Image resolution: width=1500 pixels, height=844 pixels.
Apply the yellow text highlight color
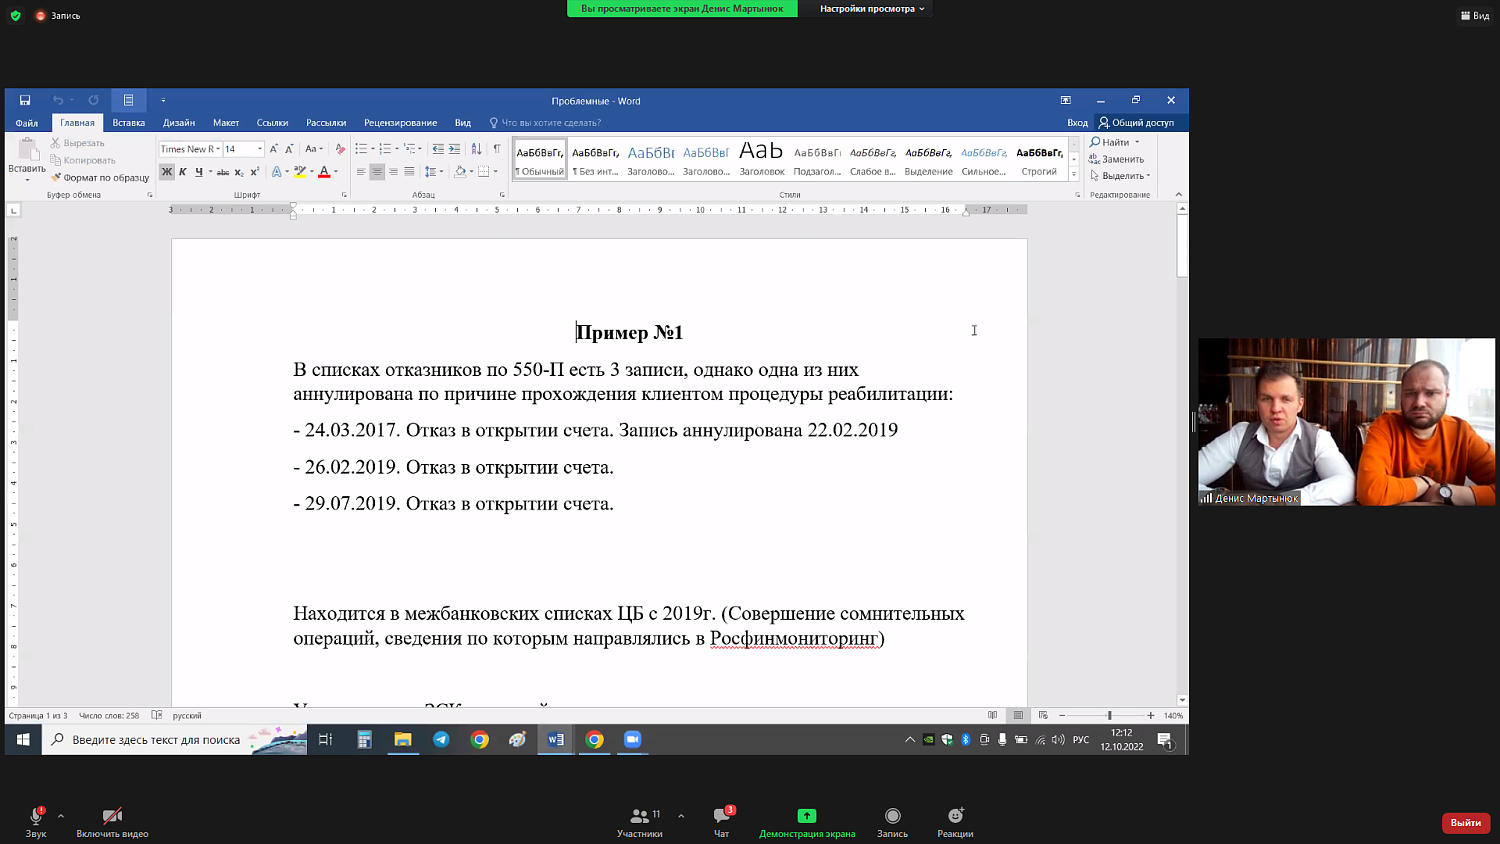coord(299,172)
